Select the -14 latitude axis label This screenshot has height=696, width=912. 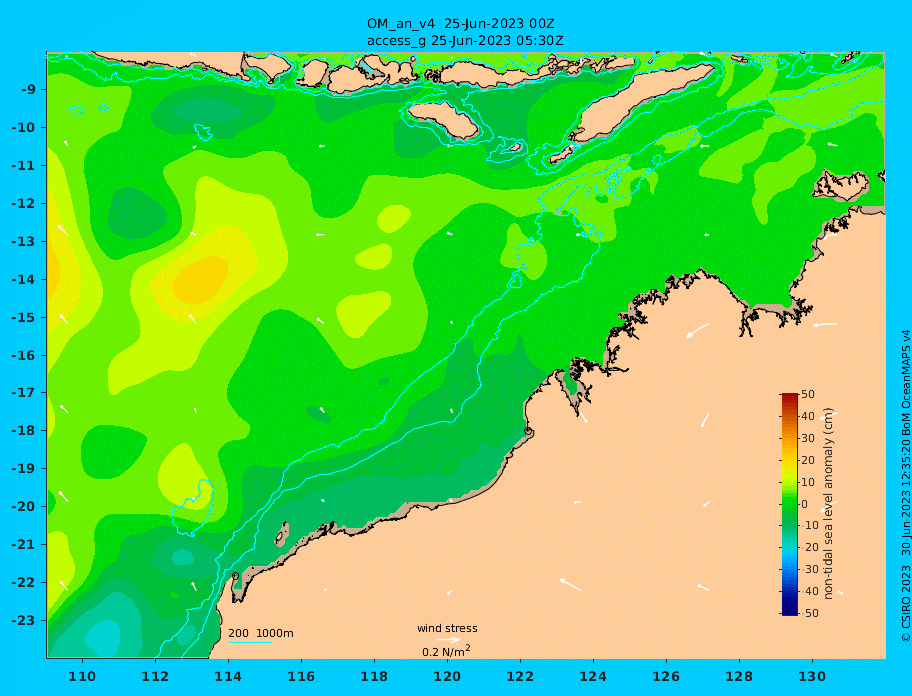pos(24,280)
